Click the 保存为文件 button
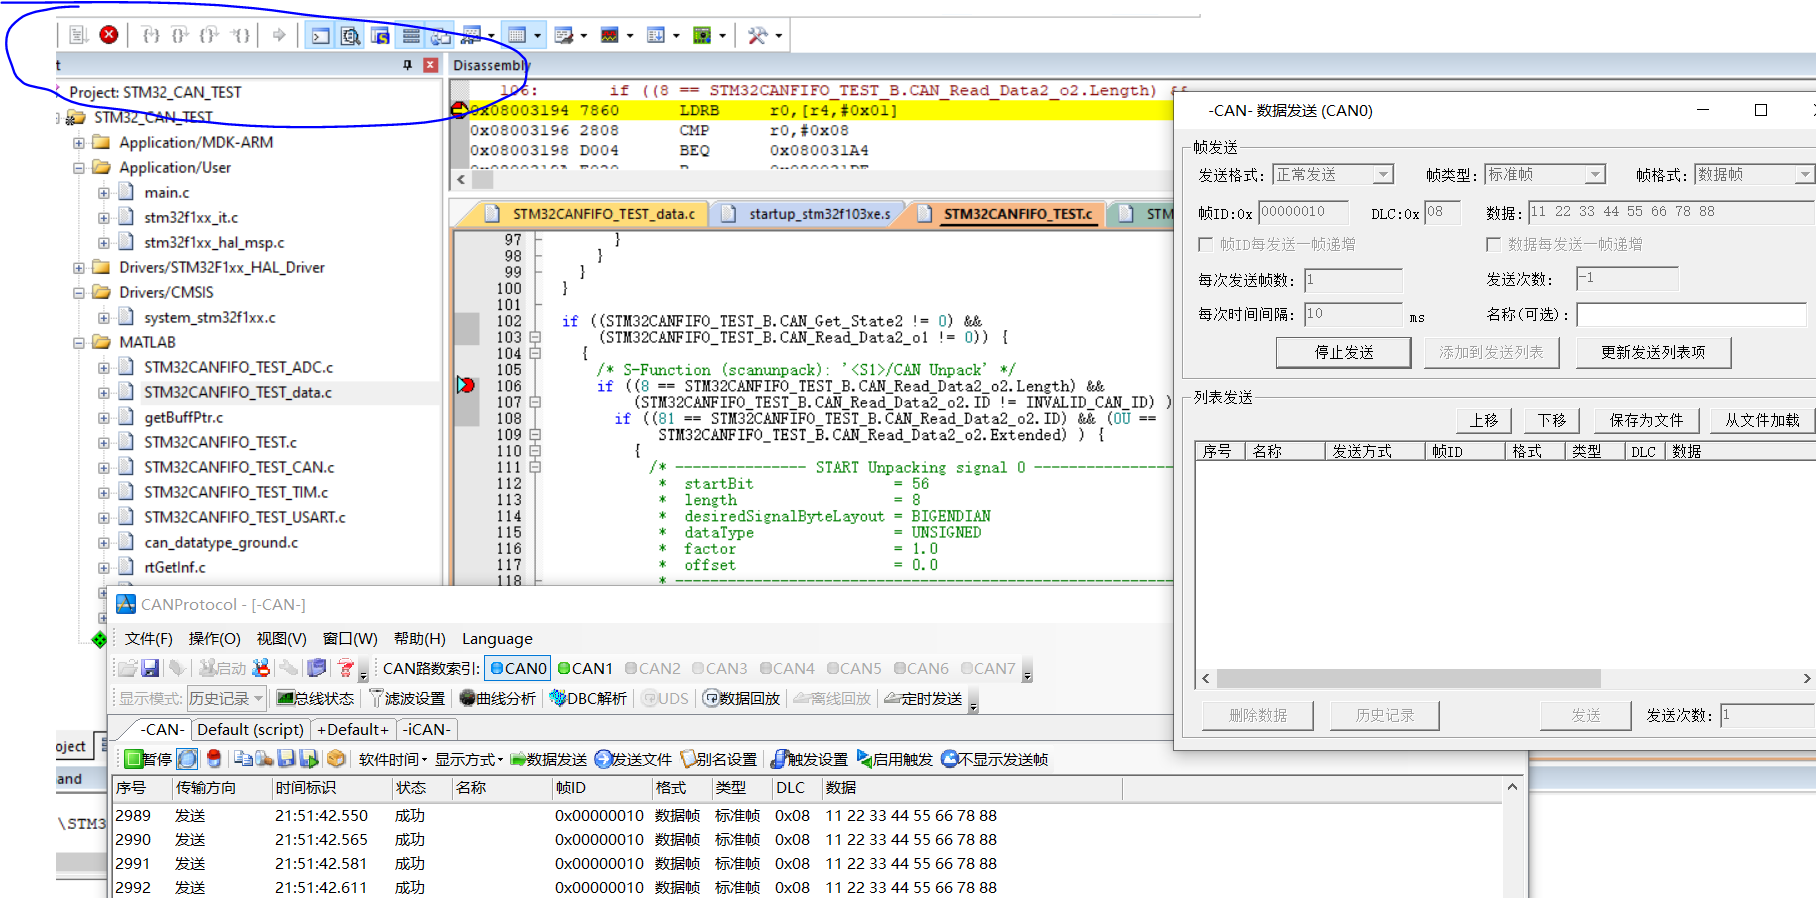This screenshot has height=898, width=1816. coord(1646,420)
